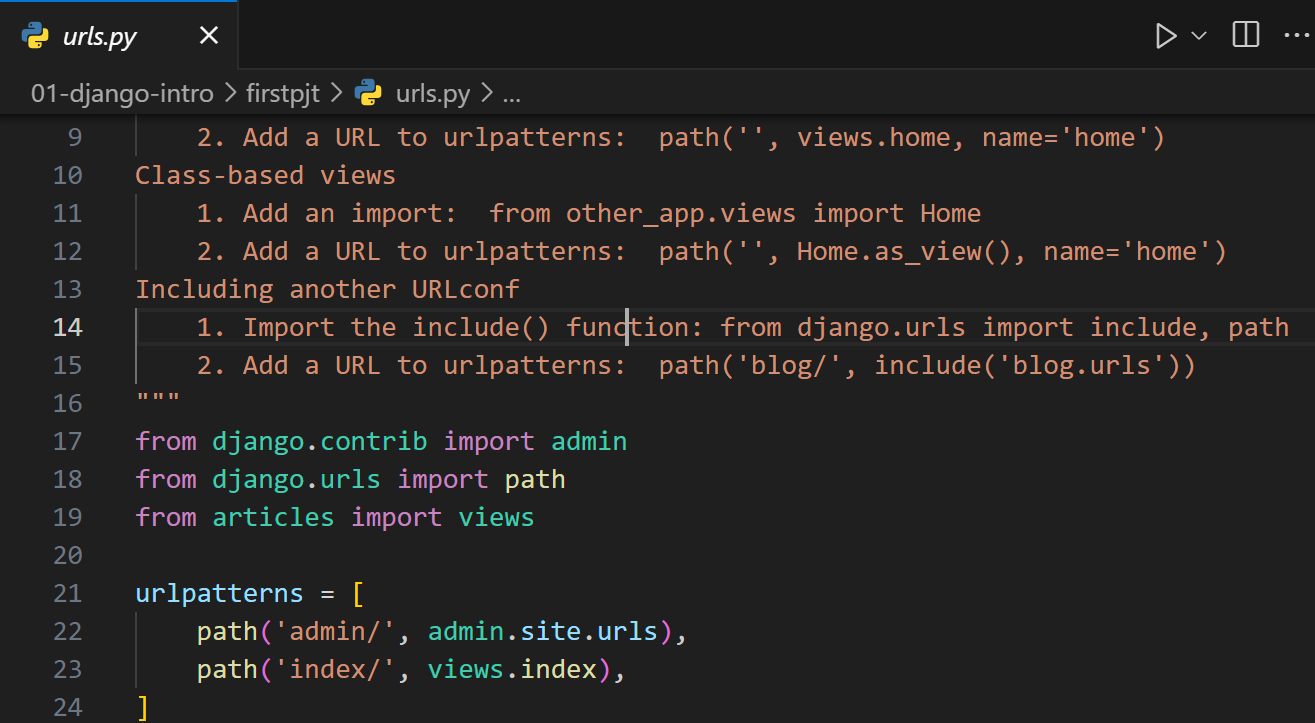Click the Split Editor icon

pos(1246,35)
